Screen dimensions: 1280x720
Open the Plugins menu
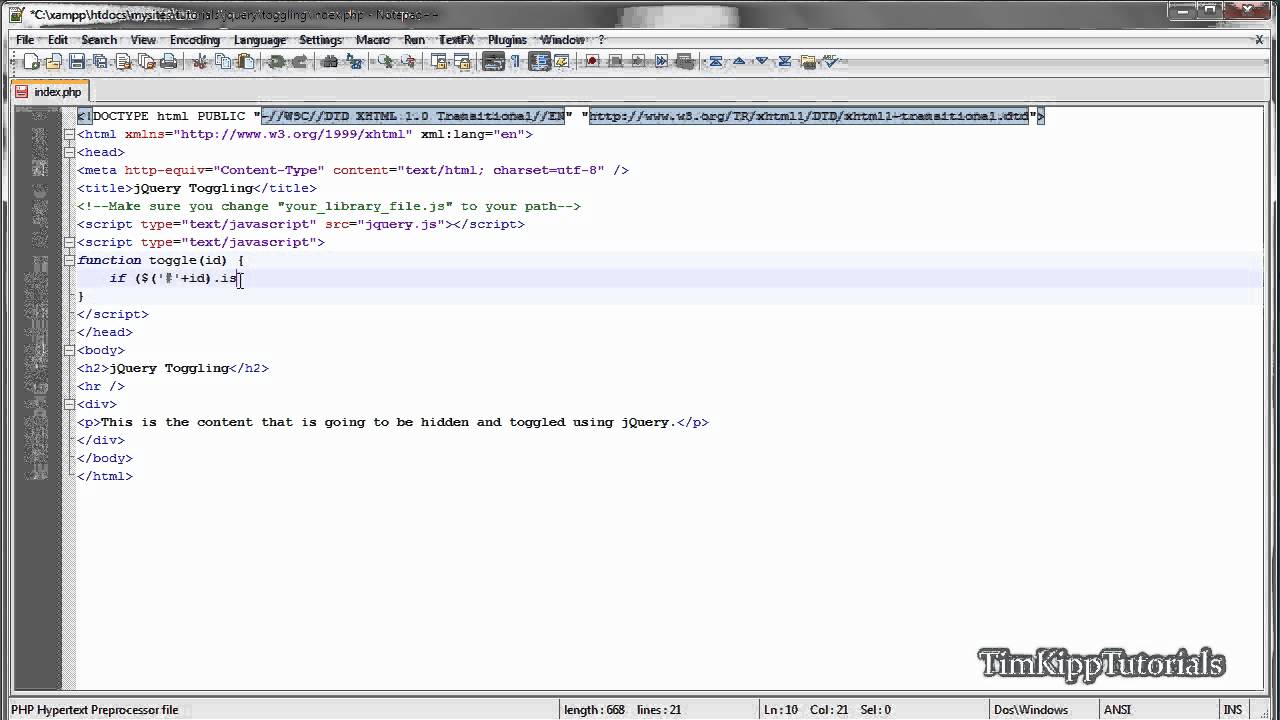point(507,40)
